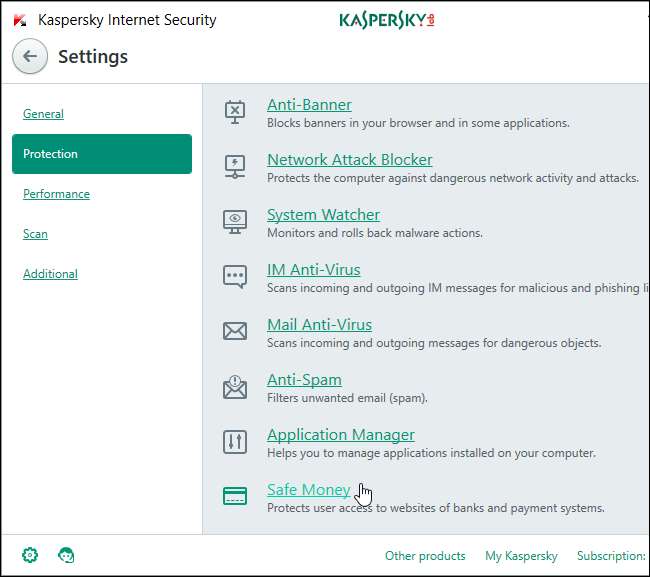This screenshot has width=650, height=577.
Task: Click the Other products link
Action: coord(425,556)
